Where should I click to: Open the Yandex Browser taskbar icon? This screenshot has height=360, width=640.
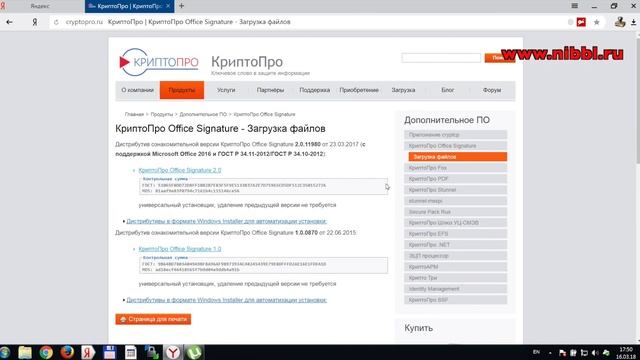[173, 353]
